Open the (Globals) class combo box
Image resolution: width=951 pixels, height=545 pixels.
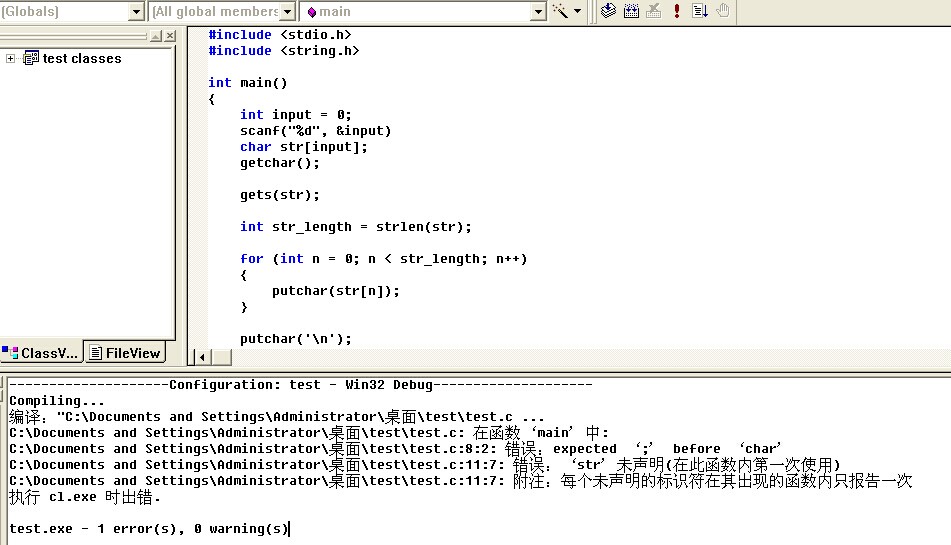tap(136, 12)
